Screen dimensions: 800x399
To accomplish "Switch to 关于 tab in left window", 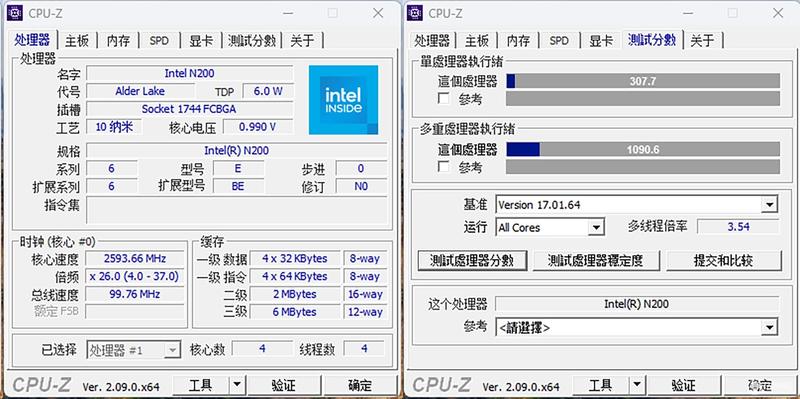I will [302, 41].
